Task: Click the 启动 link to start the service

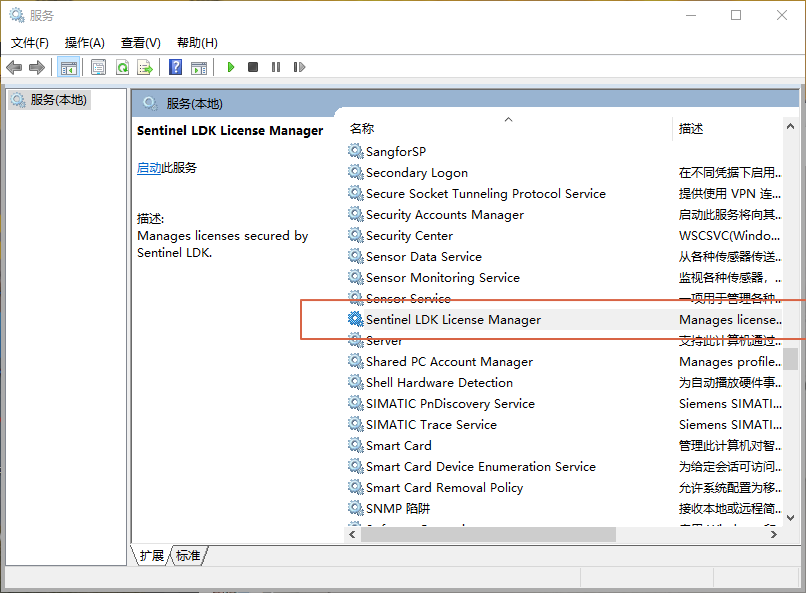Action: pos(149,168)
